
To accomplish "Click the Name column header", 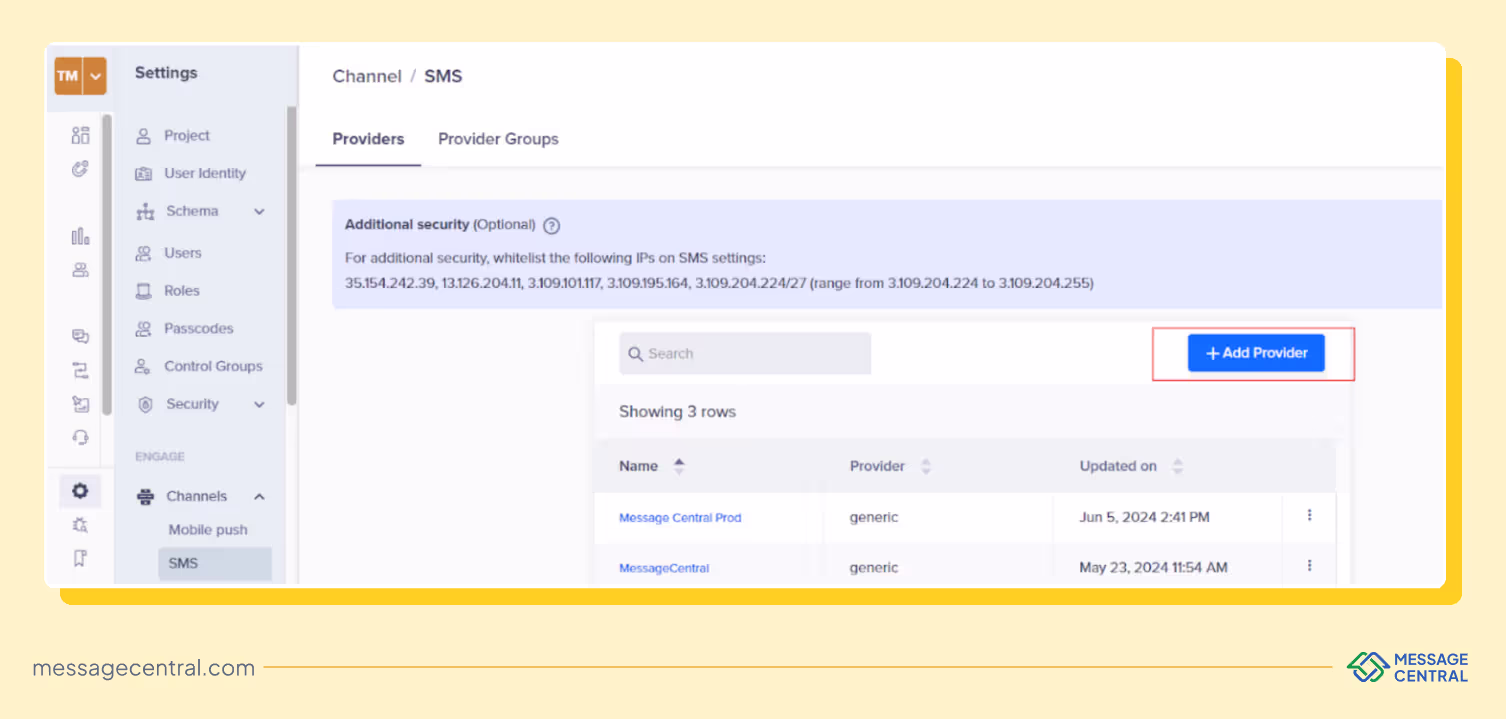I will coord(638,466).
